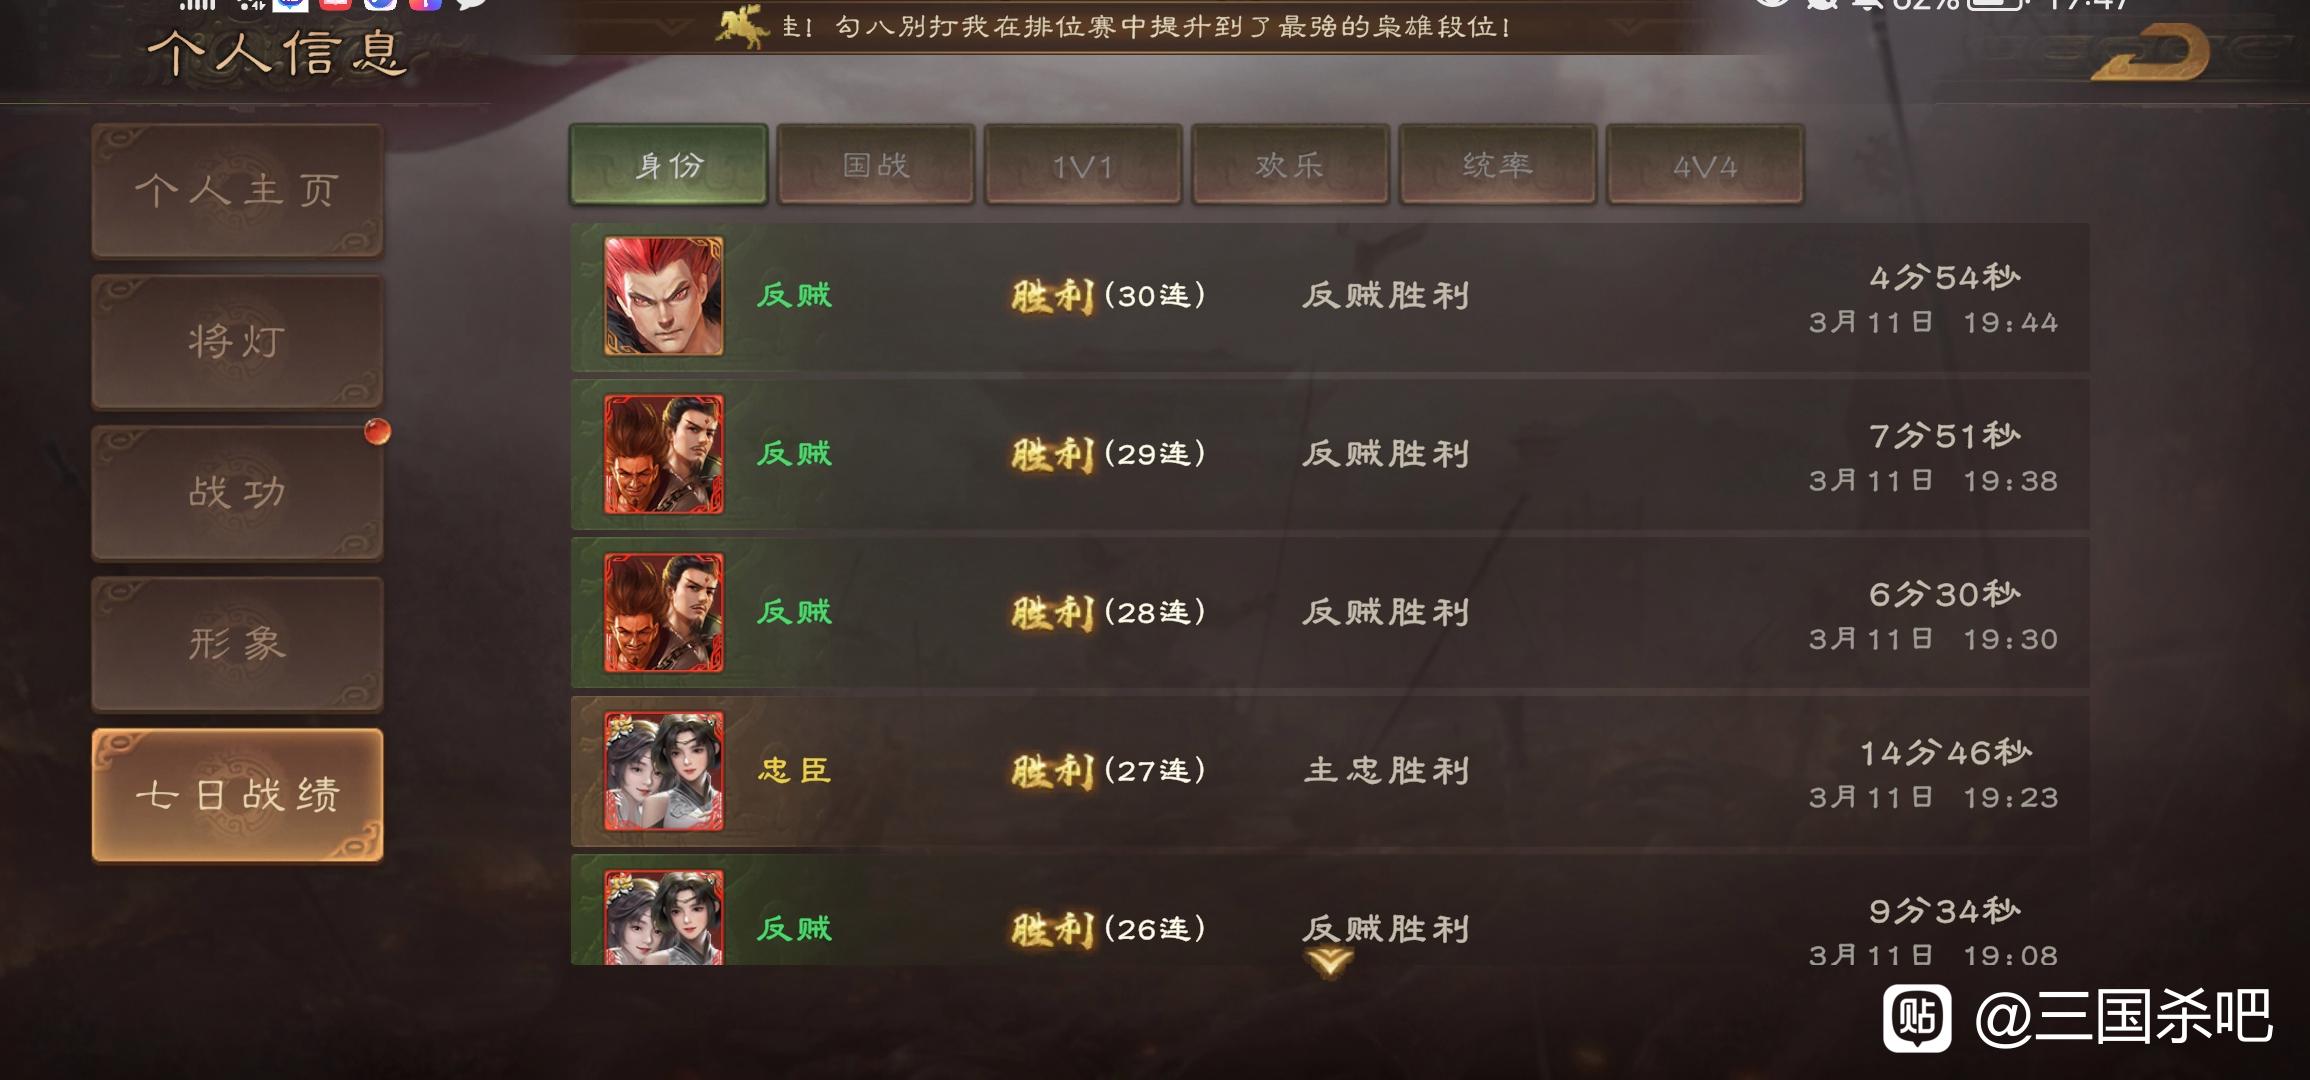Screen dimensions: 2310x1080
Task: Open the red-haired hero portrait of 30连 match
Action: point(663,296)
